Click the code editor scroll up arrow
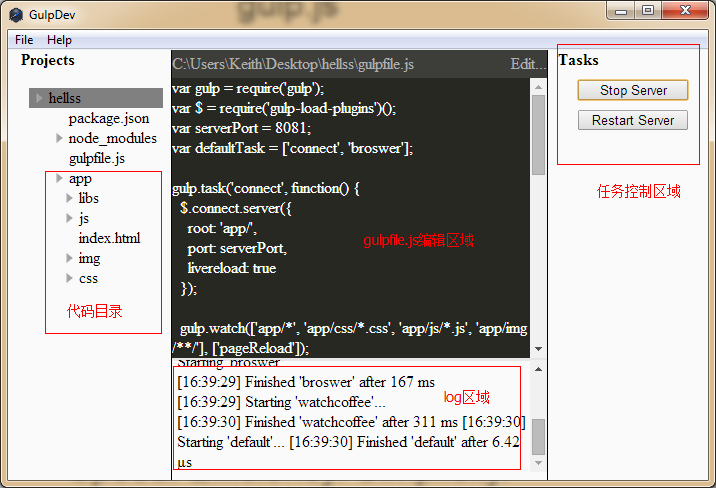The width and height of the screenshot is (716, 488). click(538, 87)
